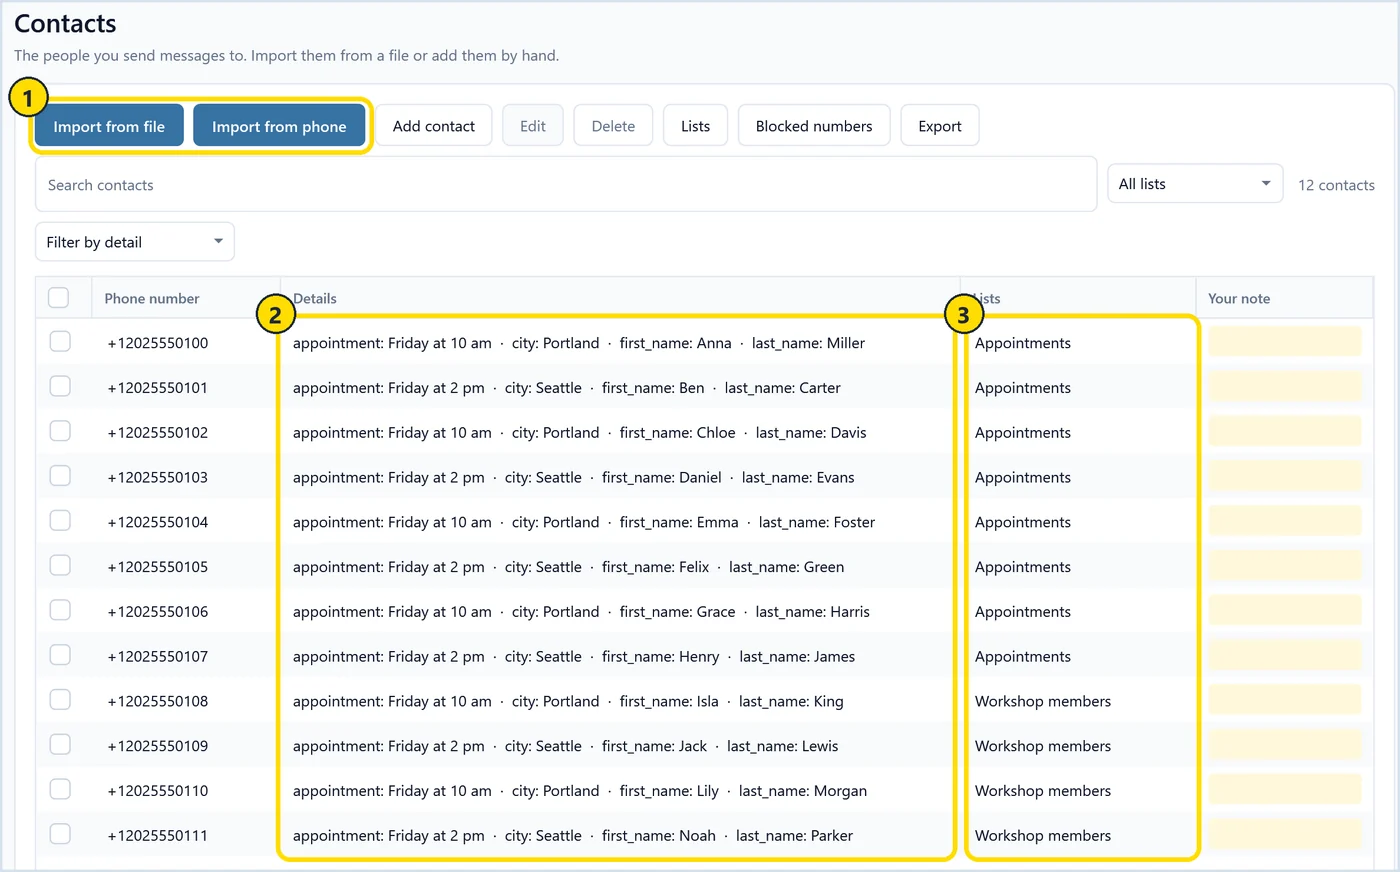Click phone number +12025550108
The height and width of the screenshot is (872, 1400).
pos(158,701)
